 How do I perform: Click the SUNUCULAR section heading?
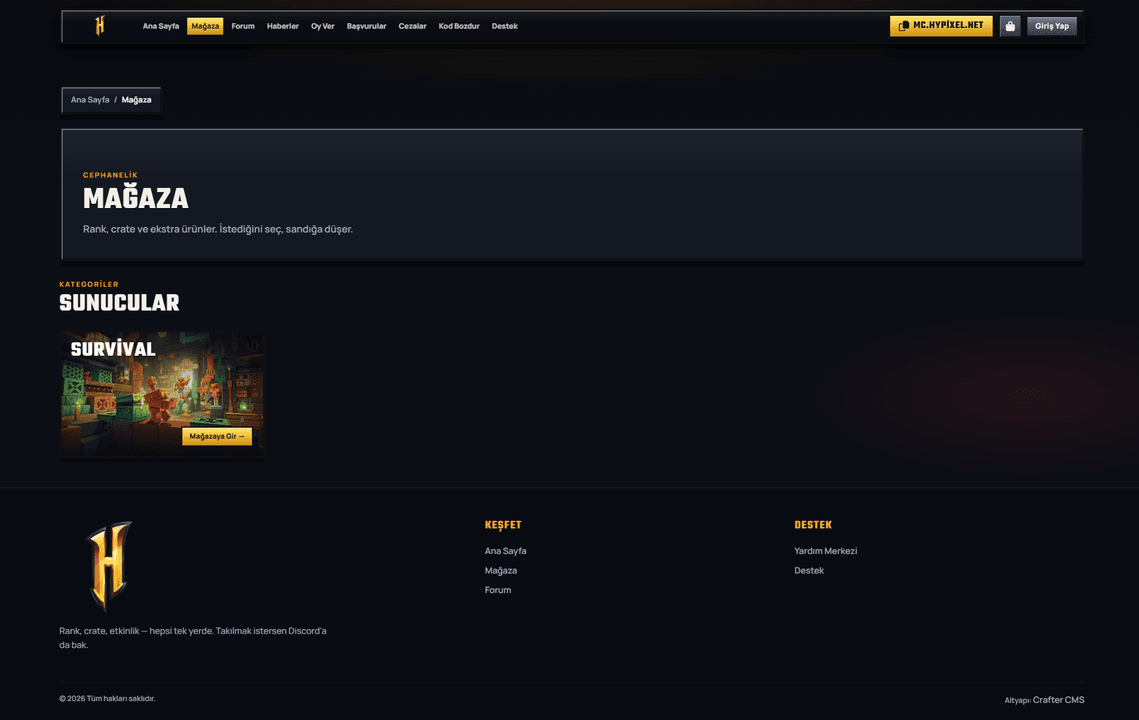(119, 303)
